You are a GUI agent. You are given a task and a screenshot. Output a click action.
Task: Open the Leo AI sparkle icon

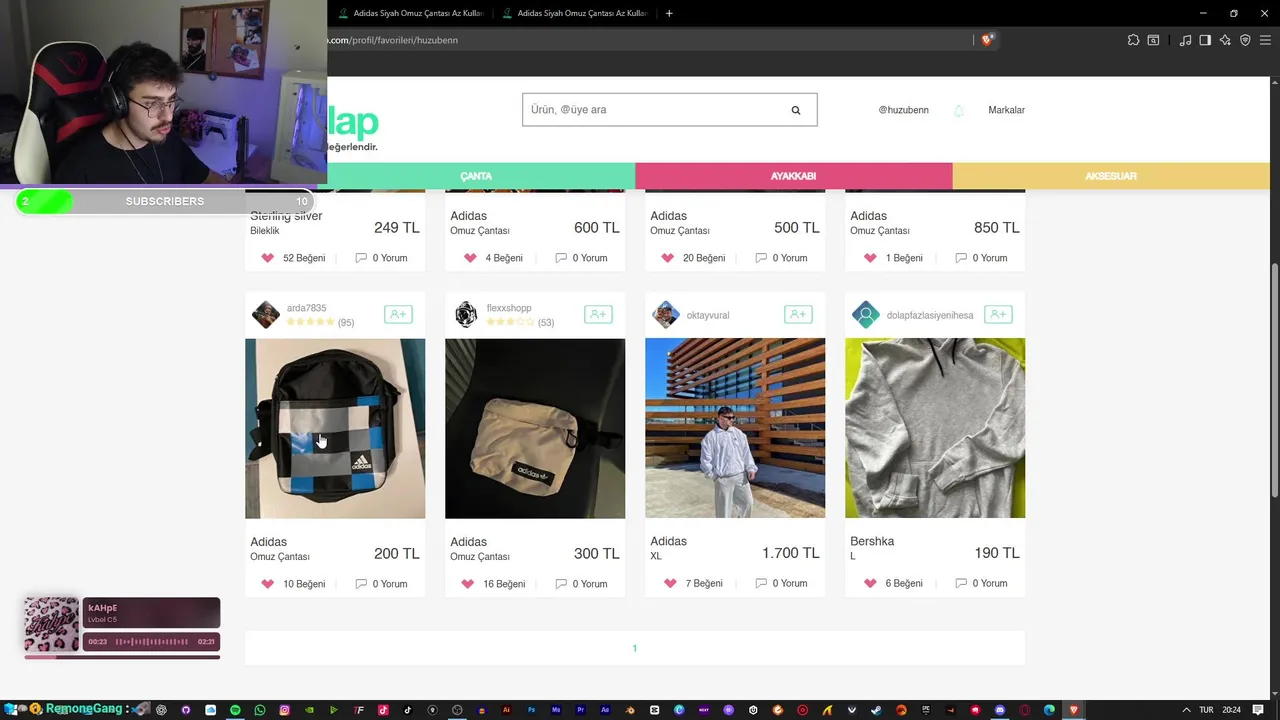pyautogui.click(x=1225, y=40)
